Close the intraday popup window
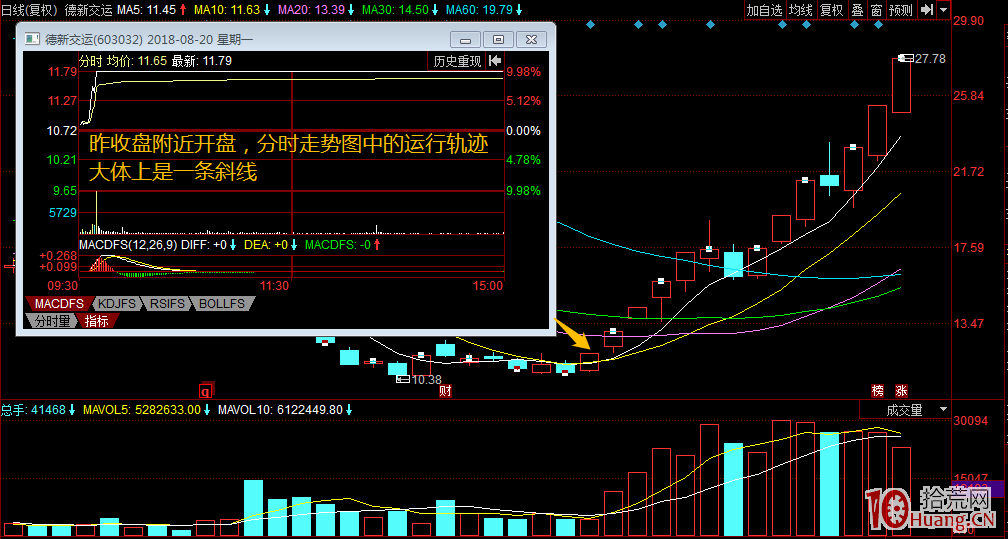Image resolution: width=1008 pixels, height=539 pixels. 531,39
